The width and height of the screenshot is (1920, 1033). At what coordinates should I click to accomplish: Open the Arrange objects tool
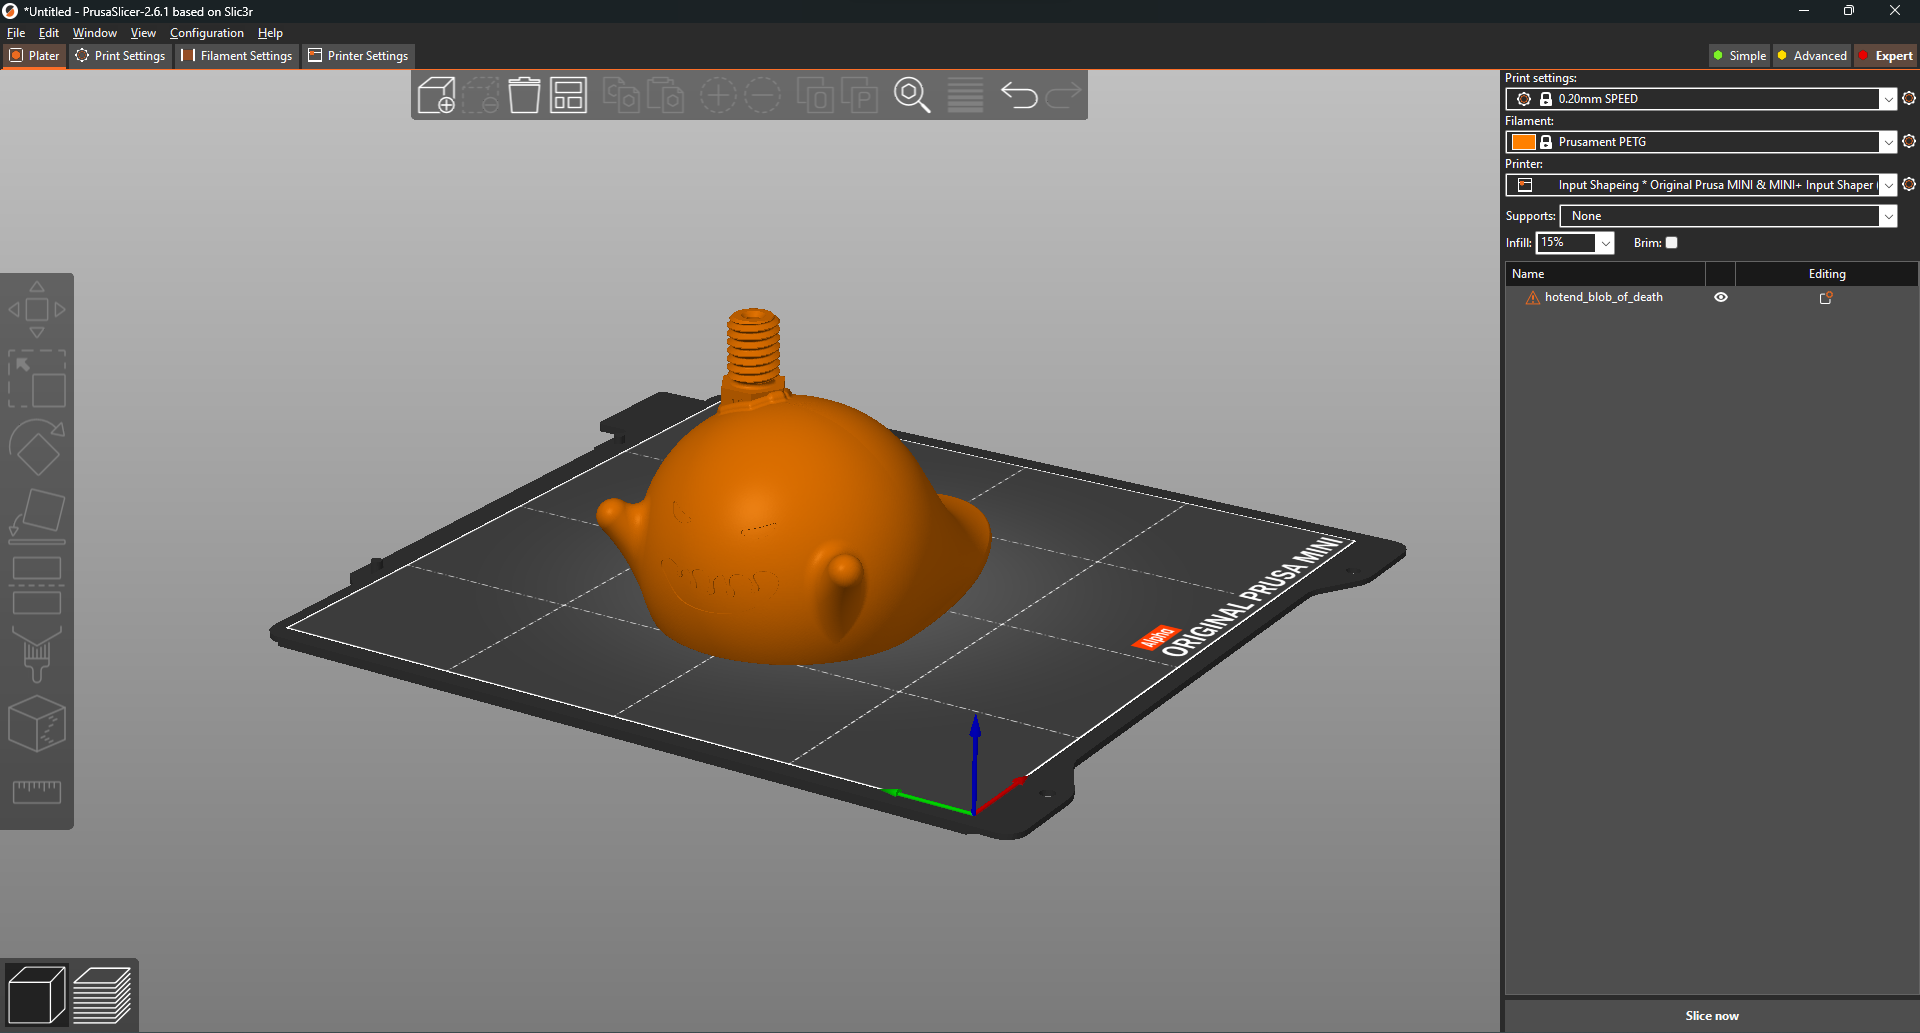coord(568,95)
